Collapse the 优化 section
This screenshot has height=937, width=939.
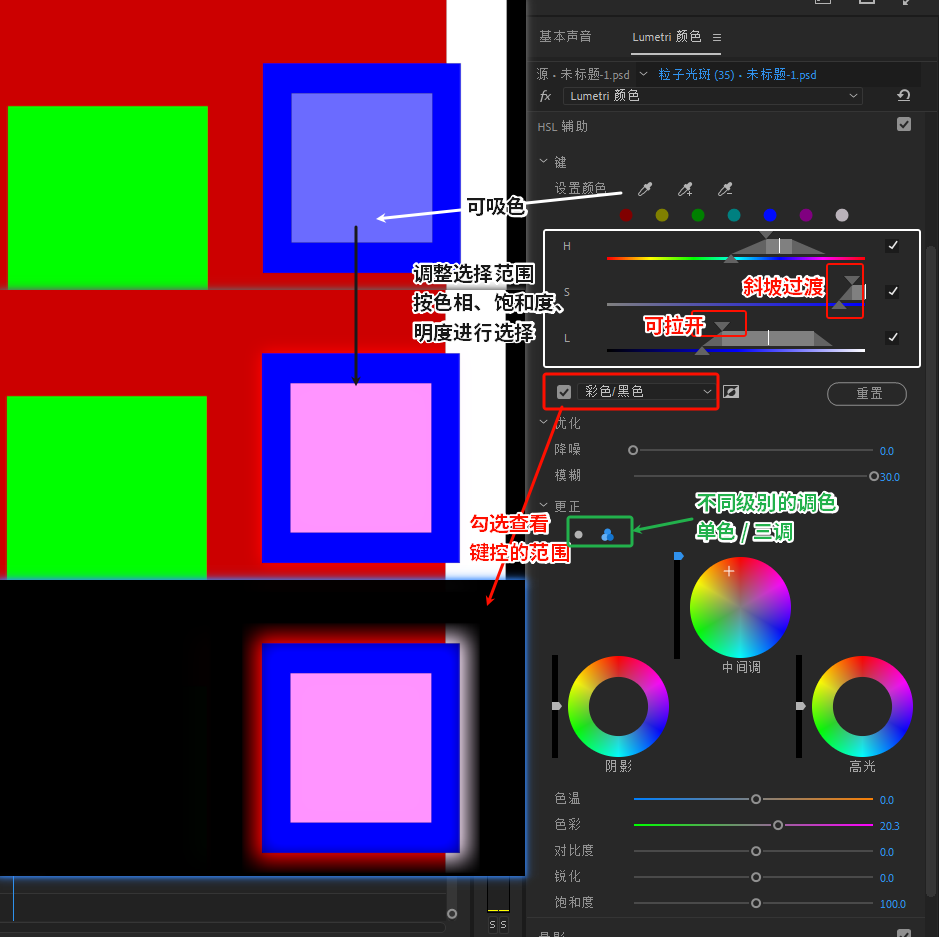click(x=543, y=422)
